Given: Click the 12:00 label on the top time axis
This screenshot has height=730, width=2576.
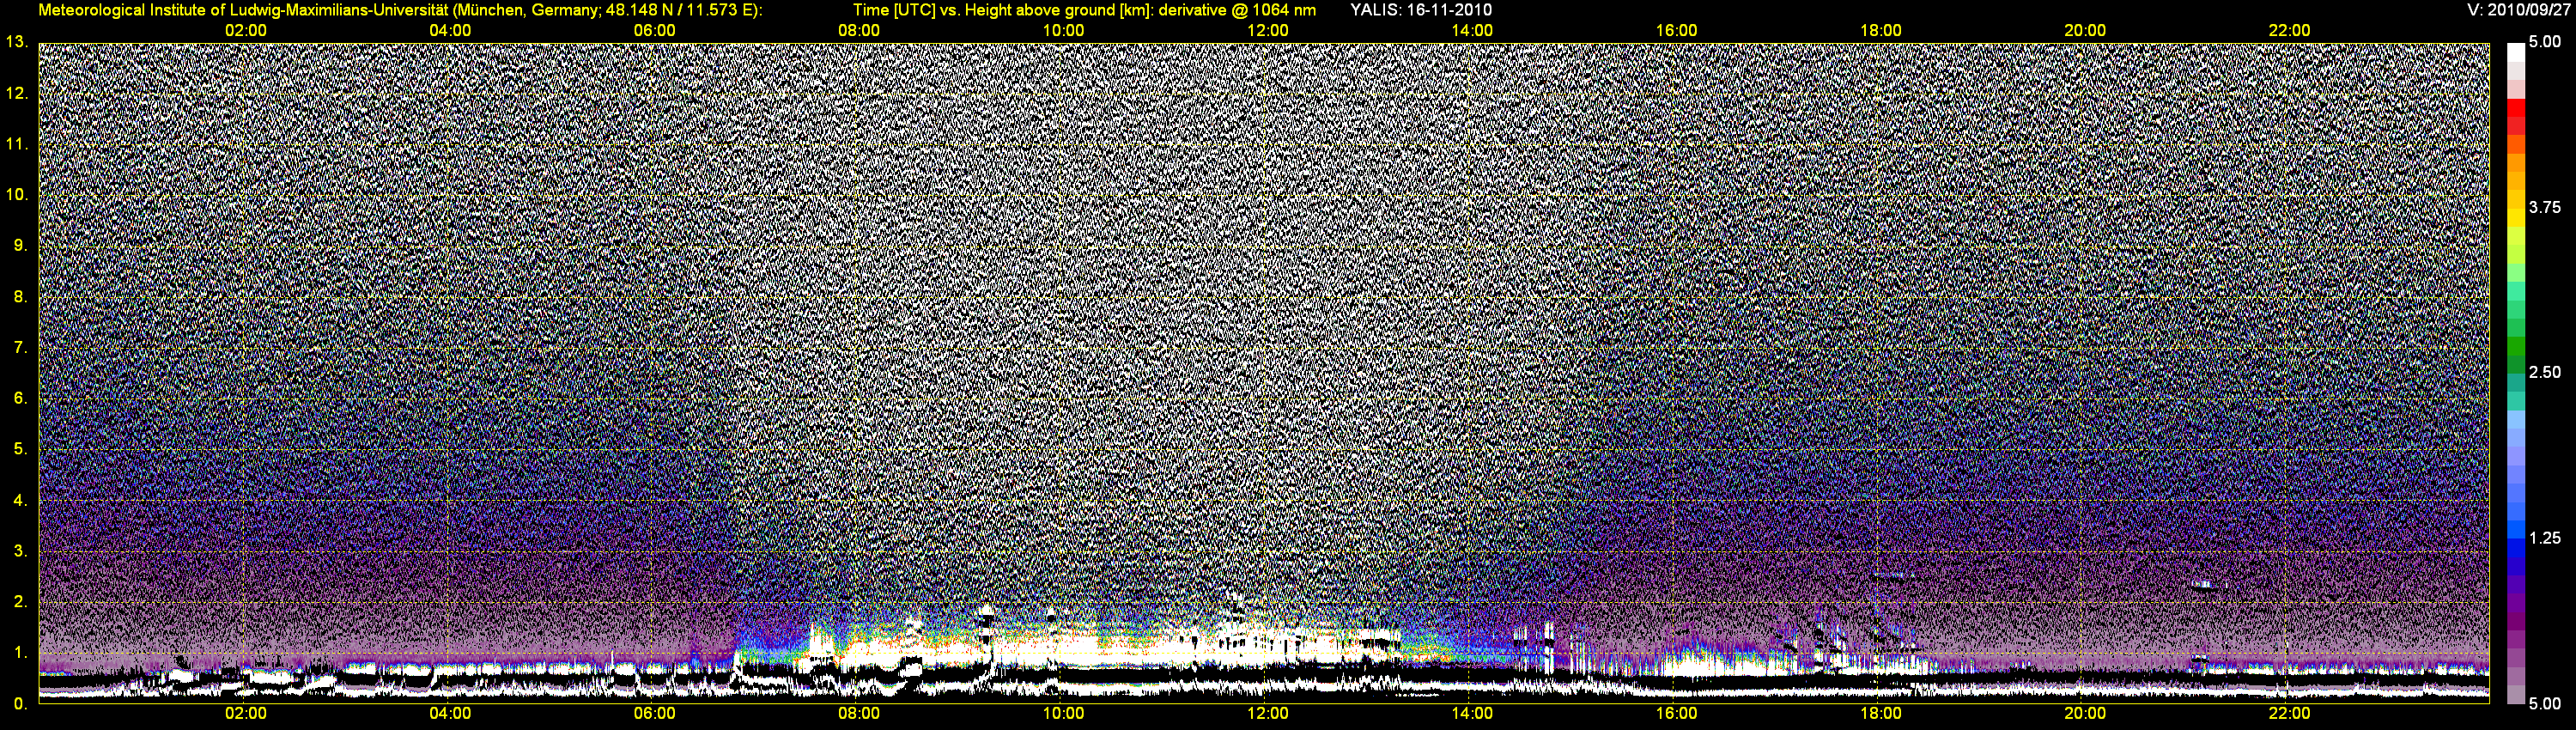Looking at the screenshot, I should tap(1268, 31).
